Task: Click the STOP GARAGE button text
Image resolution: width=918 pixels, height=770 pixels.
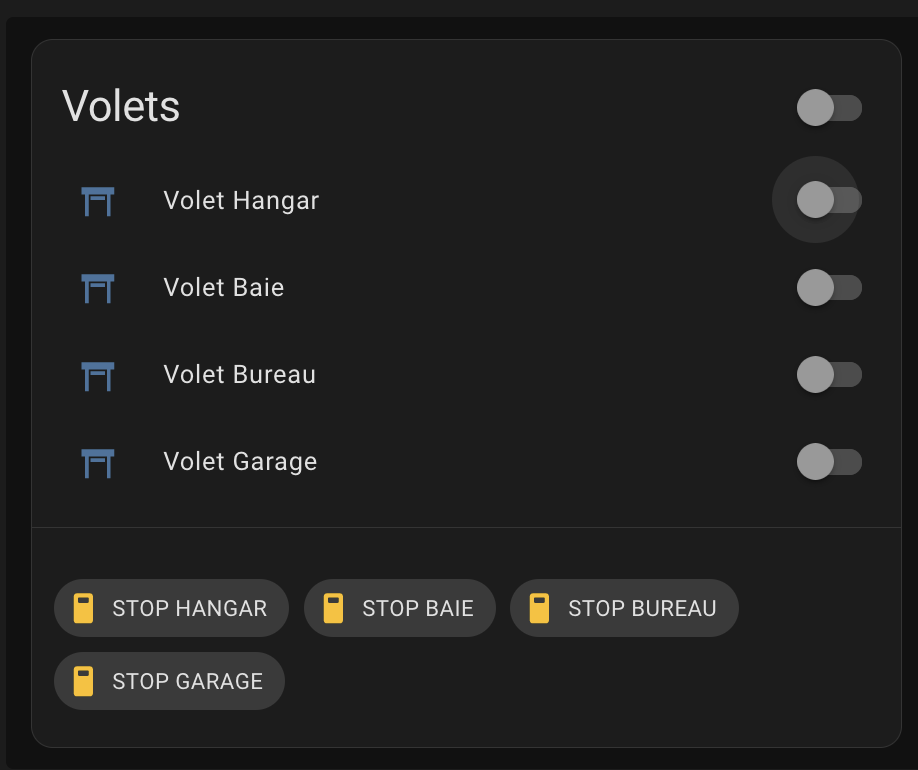Action: tap(187, 682)
